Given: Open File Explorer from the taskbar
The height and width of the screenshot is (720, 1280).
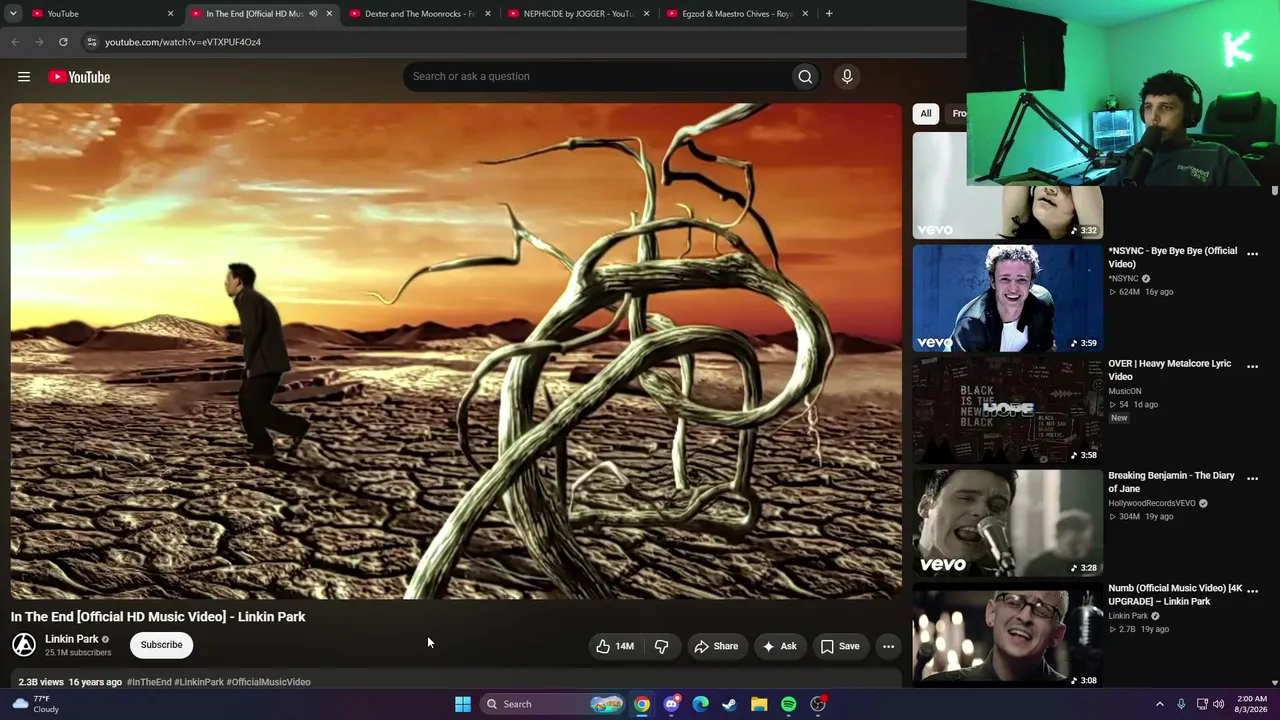Looking at the screenshot, I should point(759,704).
